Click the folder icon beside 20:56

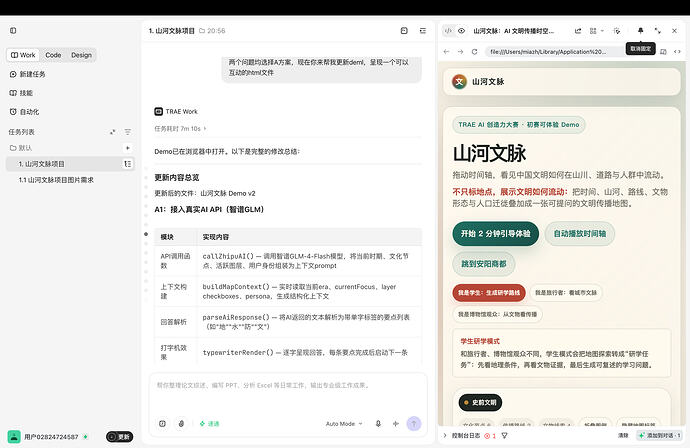202,31
